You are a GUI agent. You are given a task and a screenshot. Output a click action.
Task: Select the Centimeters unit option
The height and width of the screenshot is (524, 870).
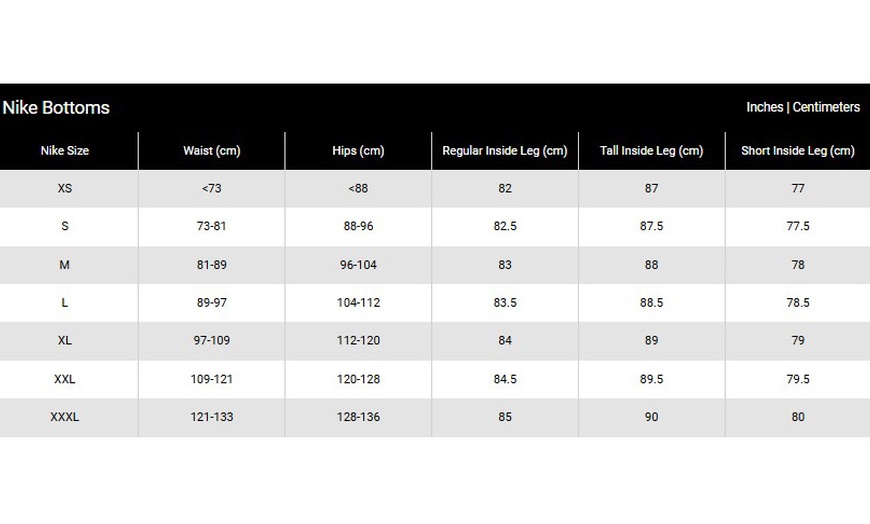coord(826,107)
